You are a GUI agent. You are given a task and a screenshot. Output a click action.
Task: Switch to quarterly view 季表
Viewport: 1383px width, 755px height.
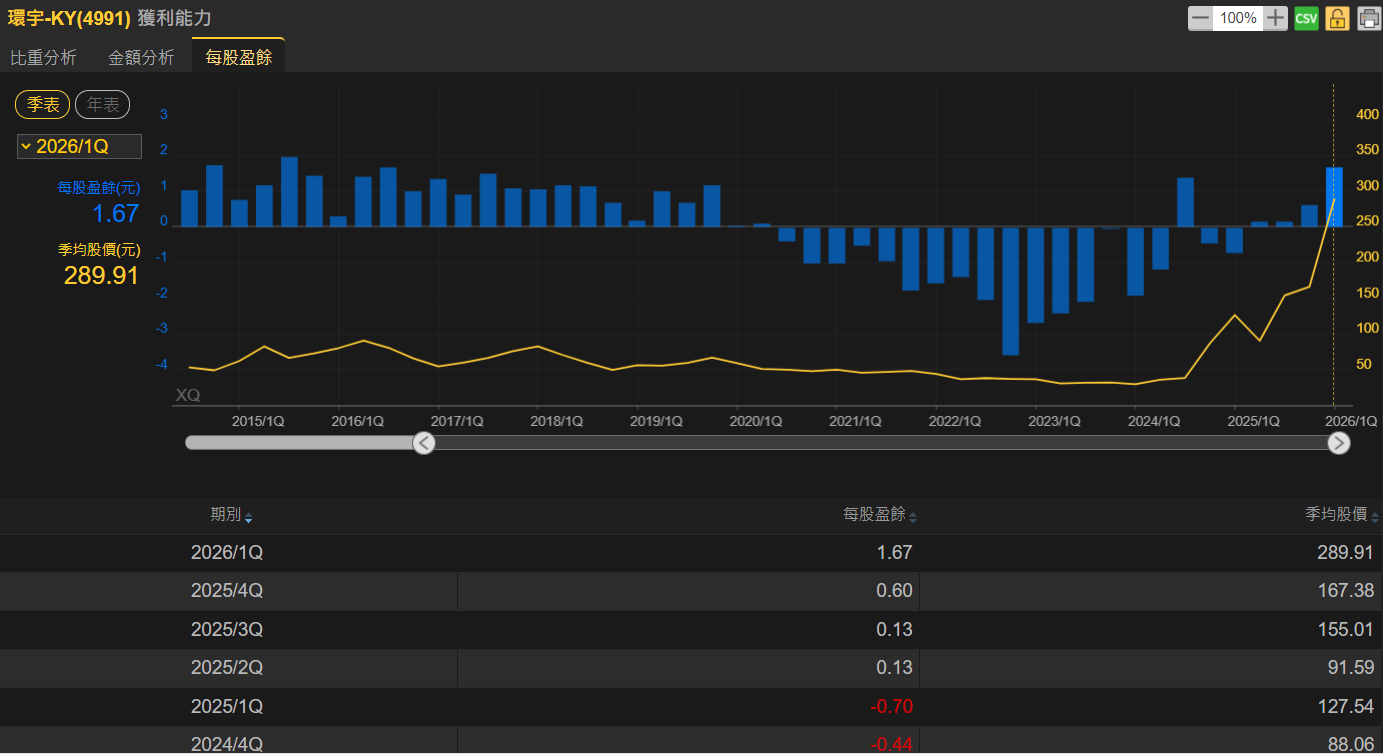[x=43, y=104]
